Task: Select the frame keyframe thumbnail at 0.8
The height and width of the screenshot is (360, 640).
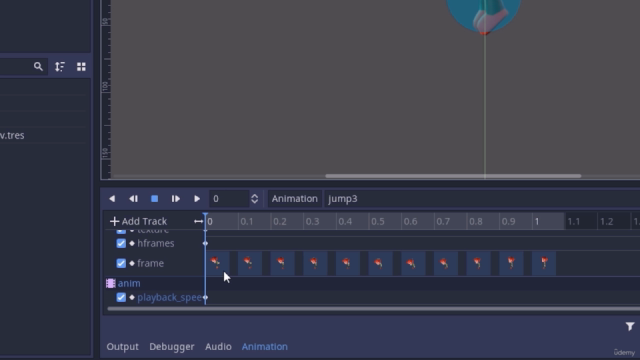Action: click(478, 263)
